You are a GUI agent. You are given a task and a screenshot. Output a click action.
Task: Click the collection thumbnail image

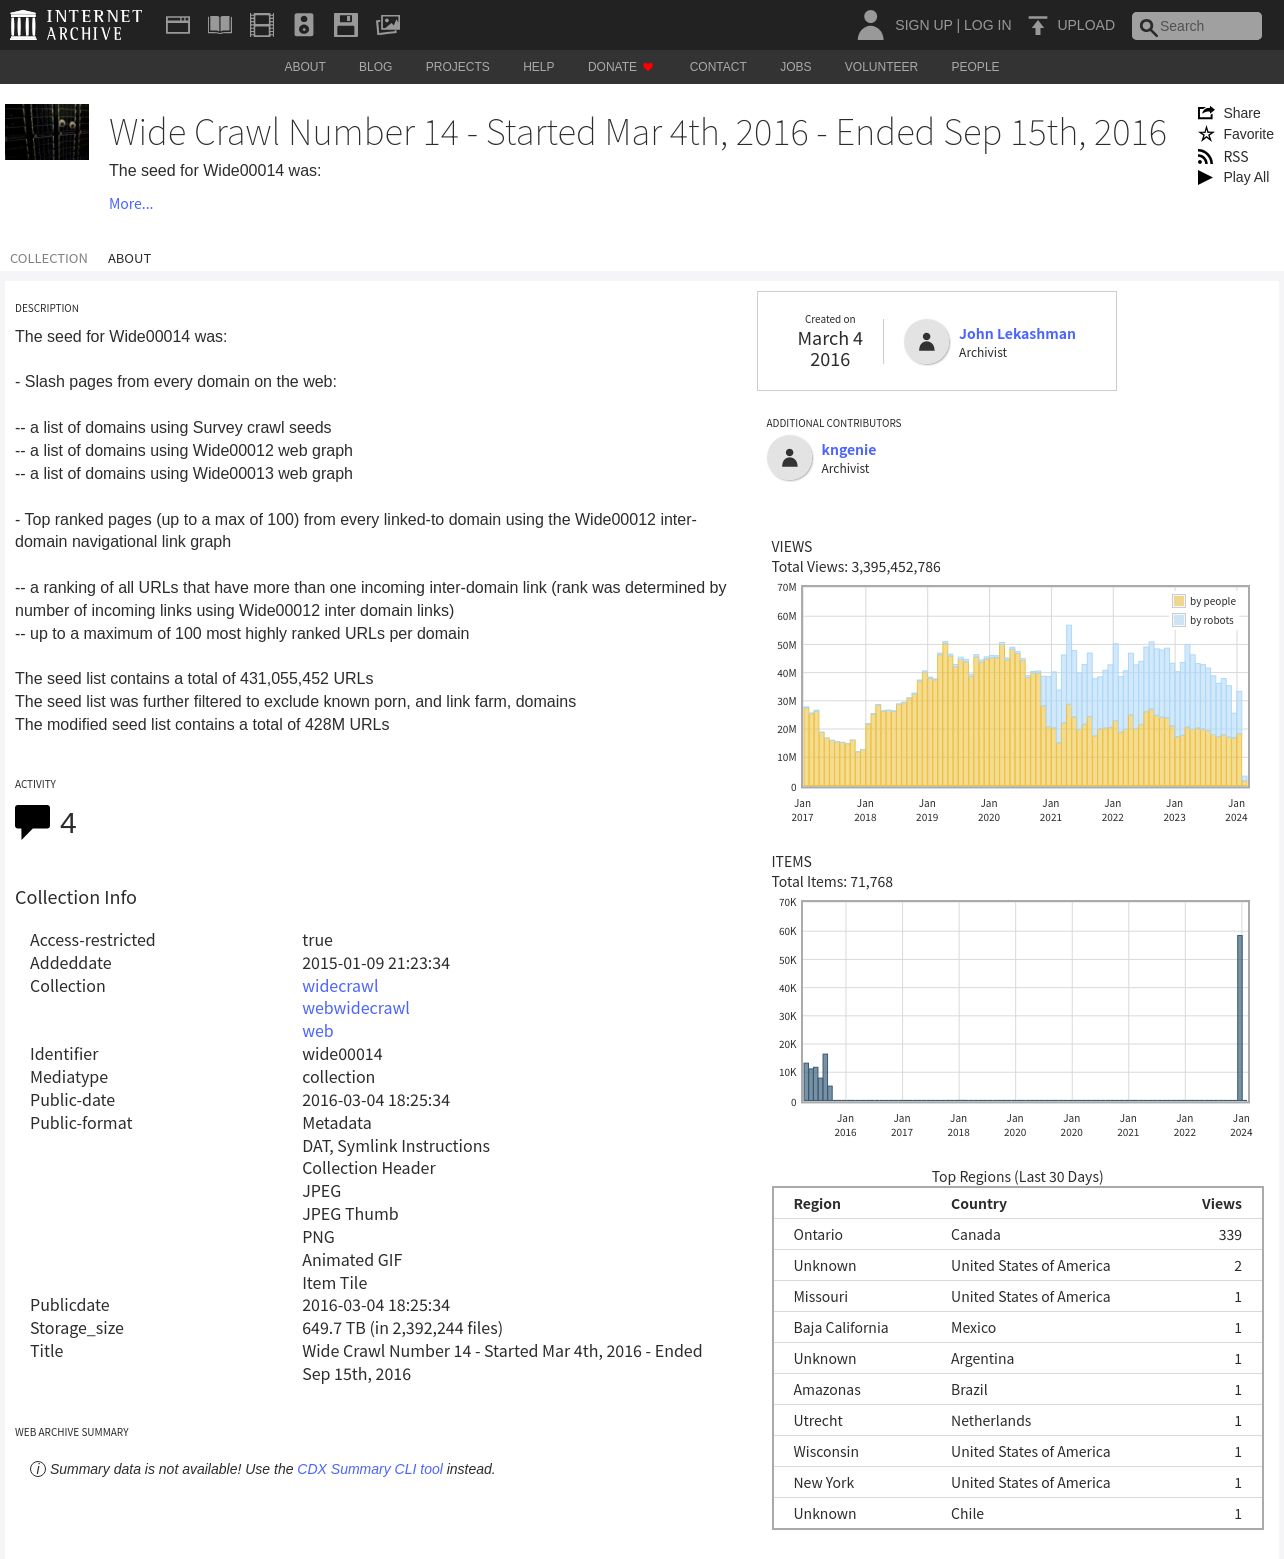pyautogui.click(x=47, y=132)
